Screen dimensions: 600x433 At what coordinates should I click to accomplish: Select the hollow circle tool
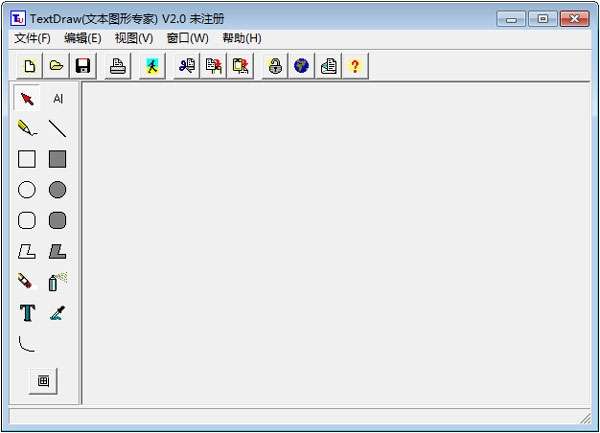27,189
